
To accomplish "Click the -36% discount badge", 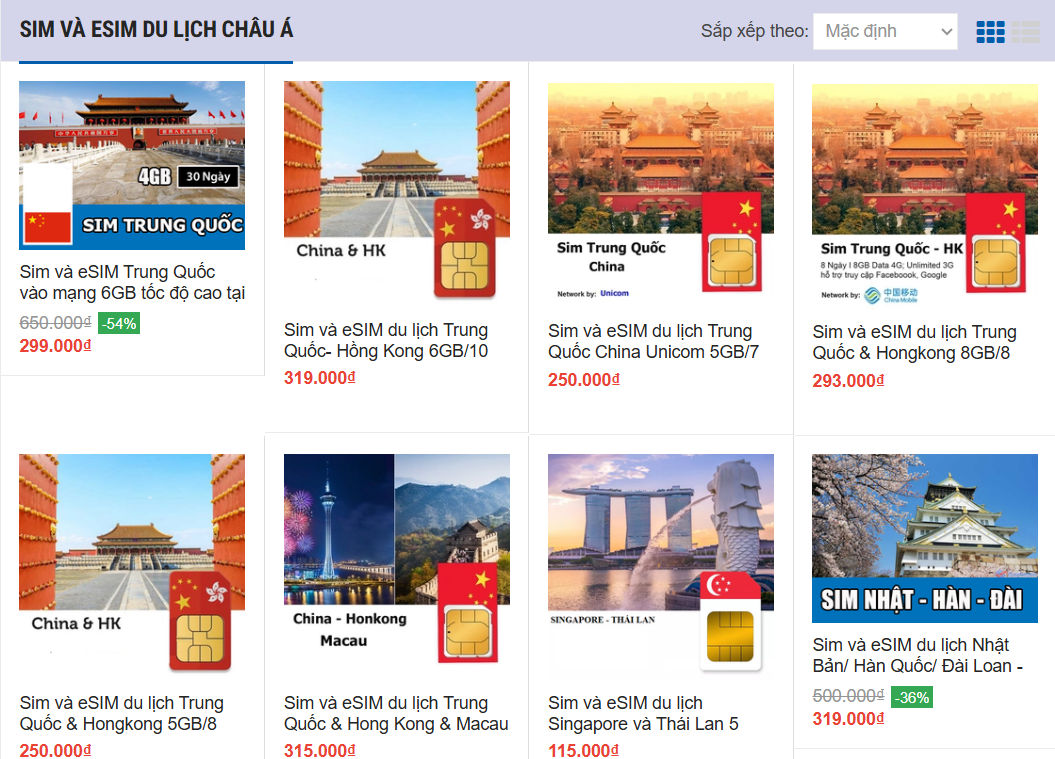I will click(x=912, y=697).
